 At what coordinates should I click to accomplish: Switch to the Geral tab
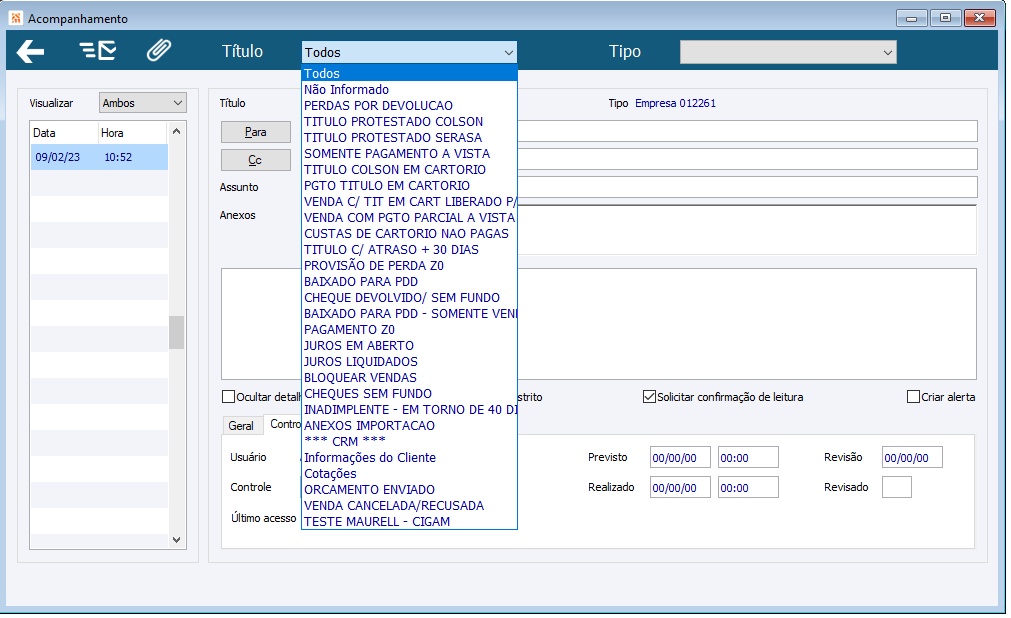(241, 426)
